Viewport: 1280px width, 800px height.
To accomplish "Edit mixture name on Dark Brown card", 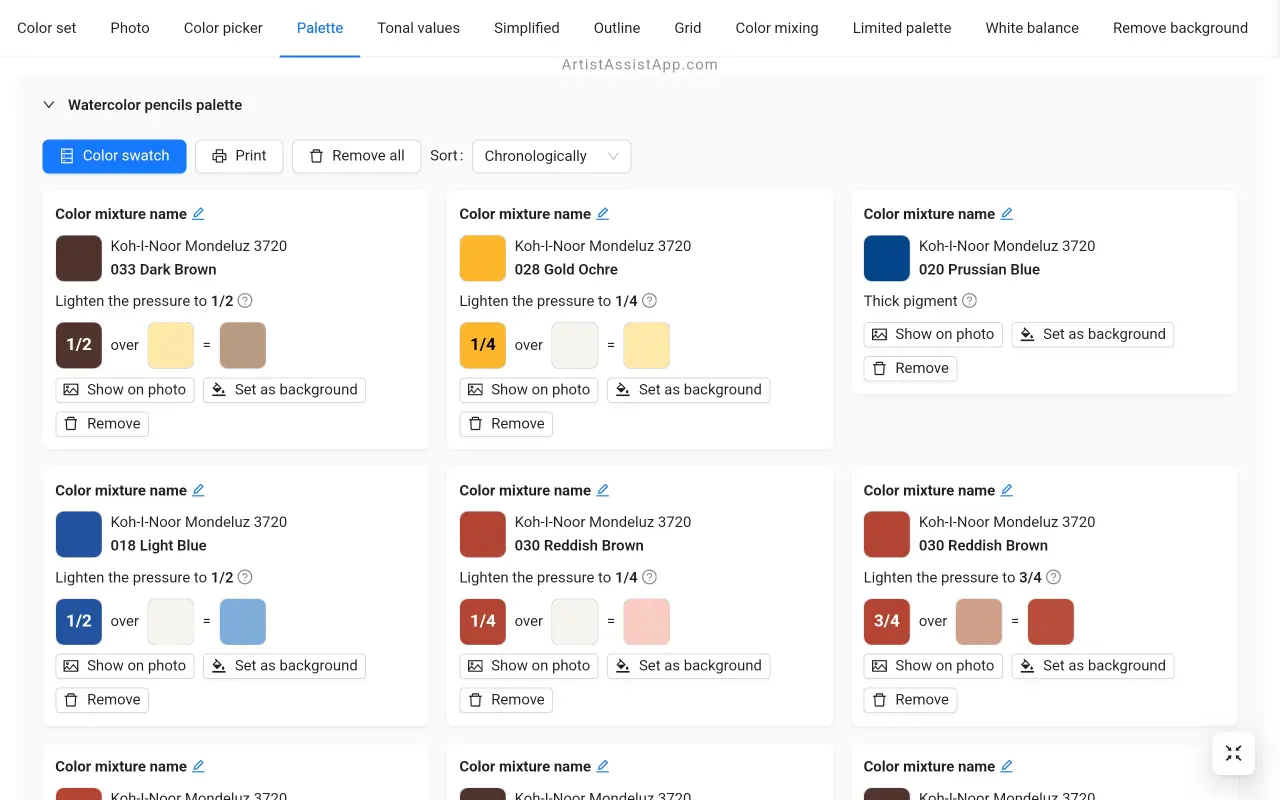I will click(x=198, y=214).
